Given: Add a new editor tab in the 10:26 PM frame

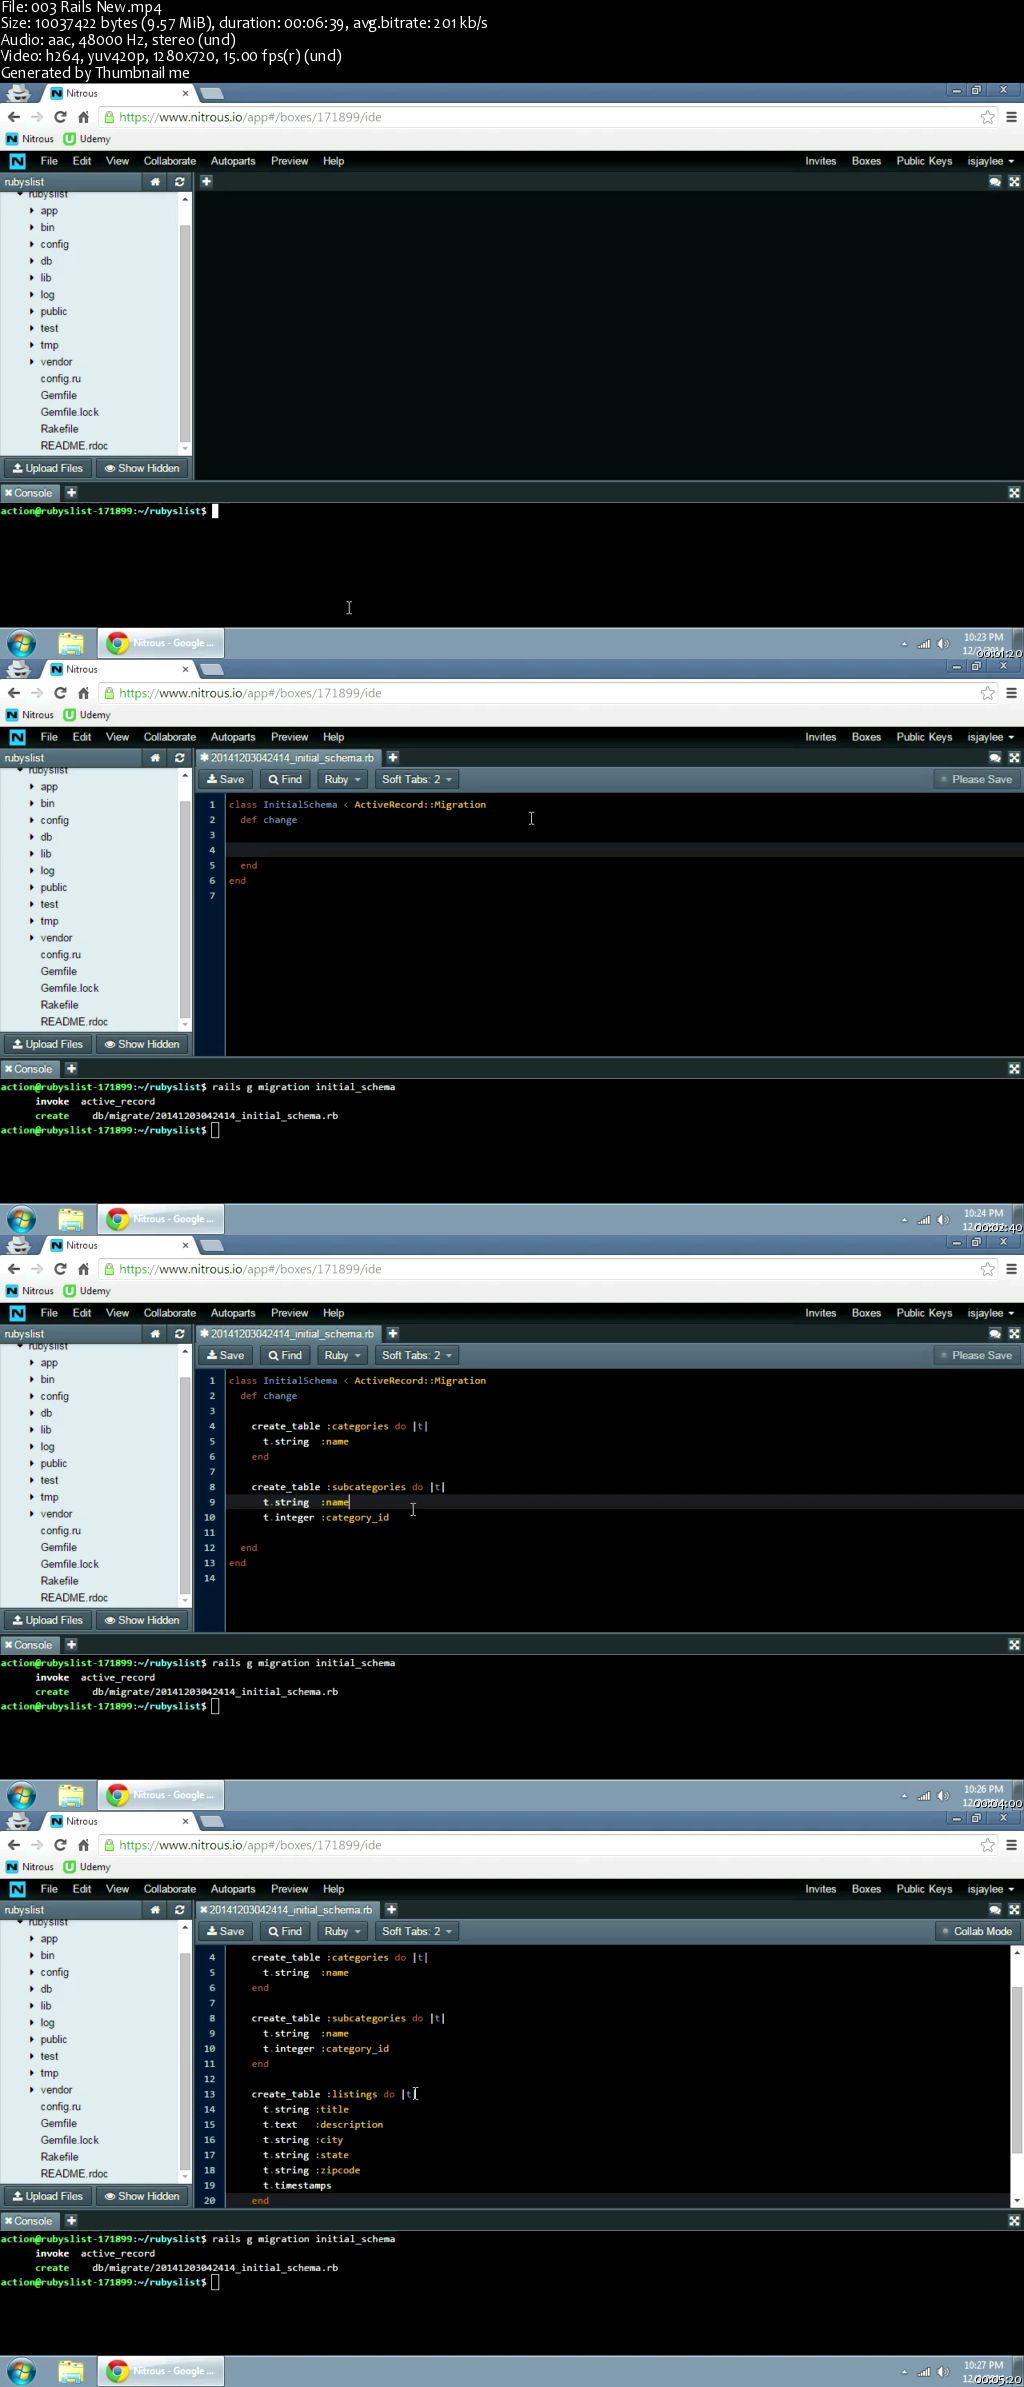Looking at the screenshot, I should (393, 1334).
